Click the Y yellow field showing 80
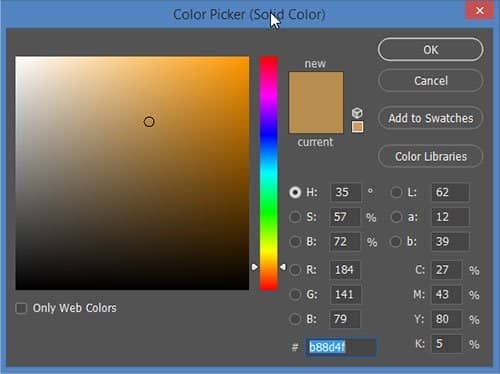 tap(447, 319)
